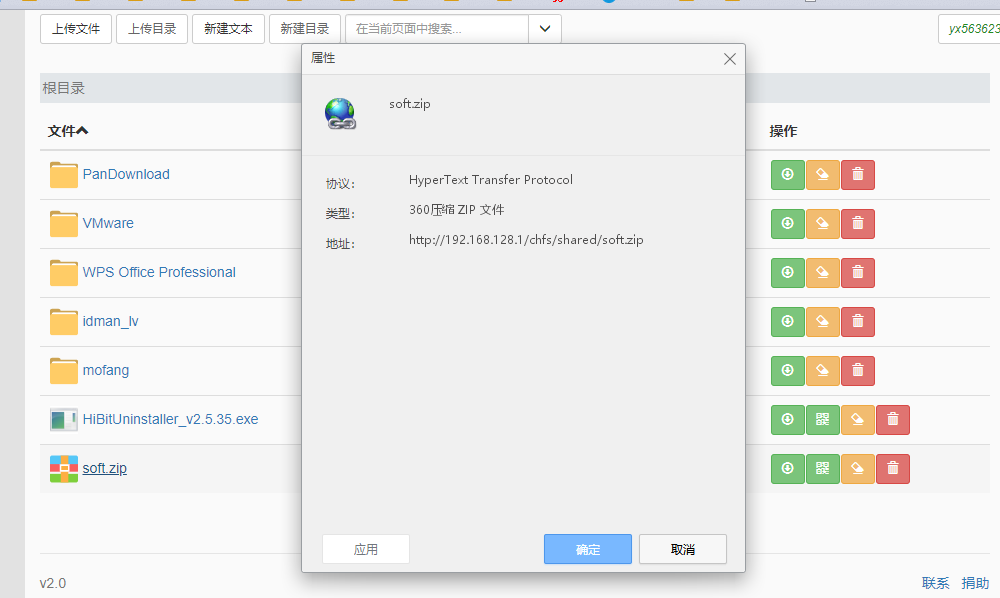The height and width of the screenshot is (598, 1000).
Task: Rename WPS Office Professional folder
Action: click(x=822, y=273)
